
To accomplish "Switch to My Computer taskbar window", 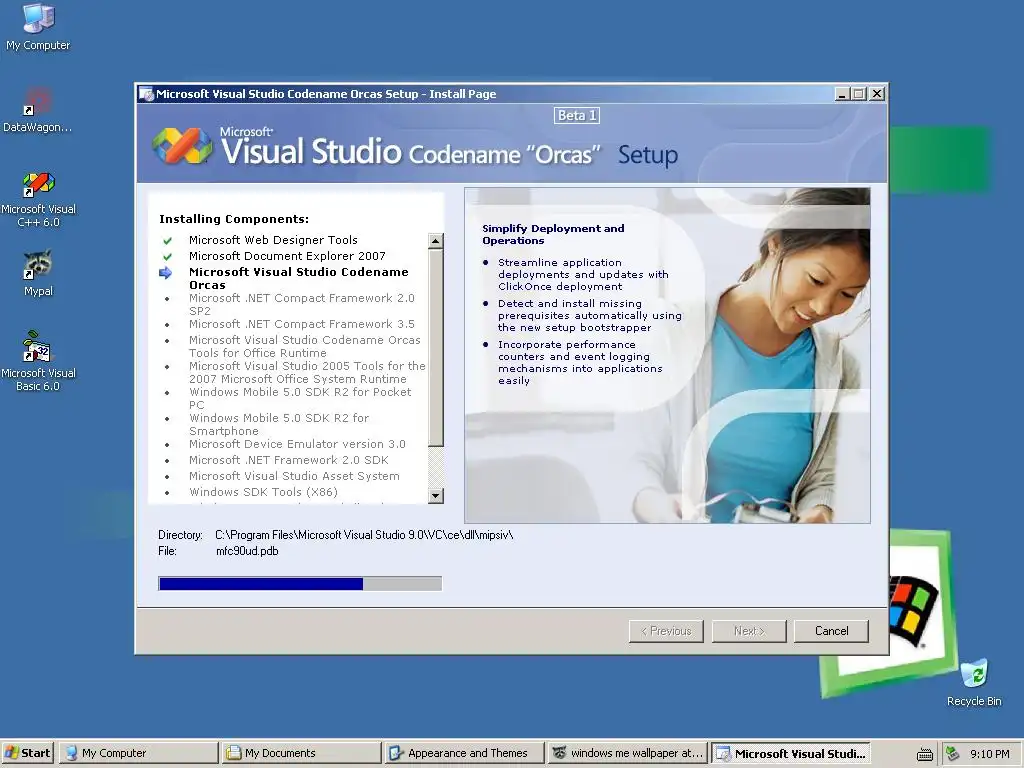I will click(x=138, y=753).
